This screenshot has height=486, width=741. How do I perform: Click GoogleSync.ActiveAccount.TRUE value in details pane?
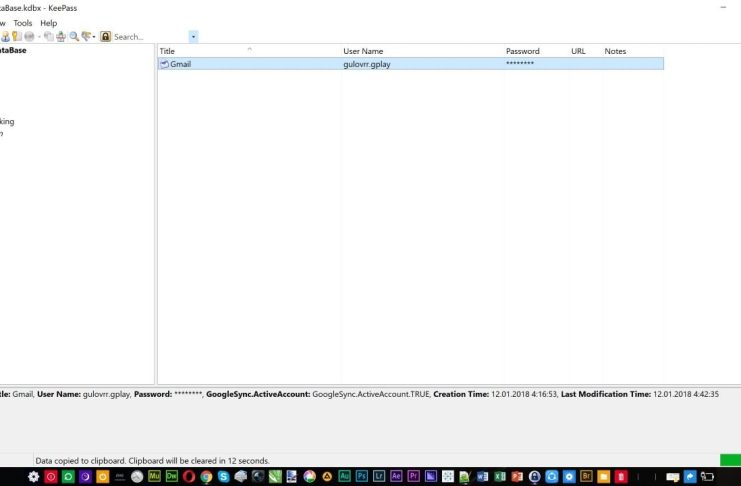371,394
